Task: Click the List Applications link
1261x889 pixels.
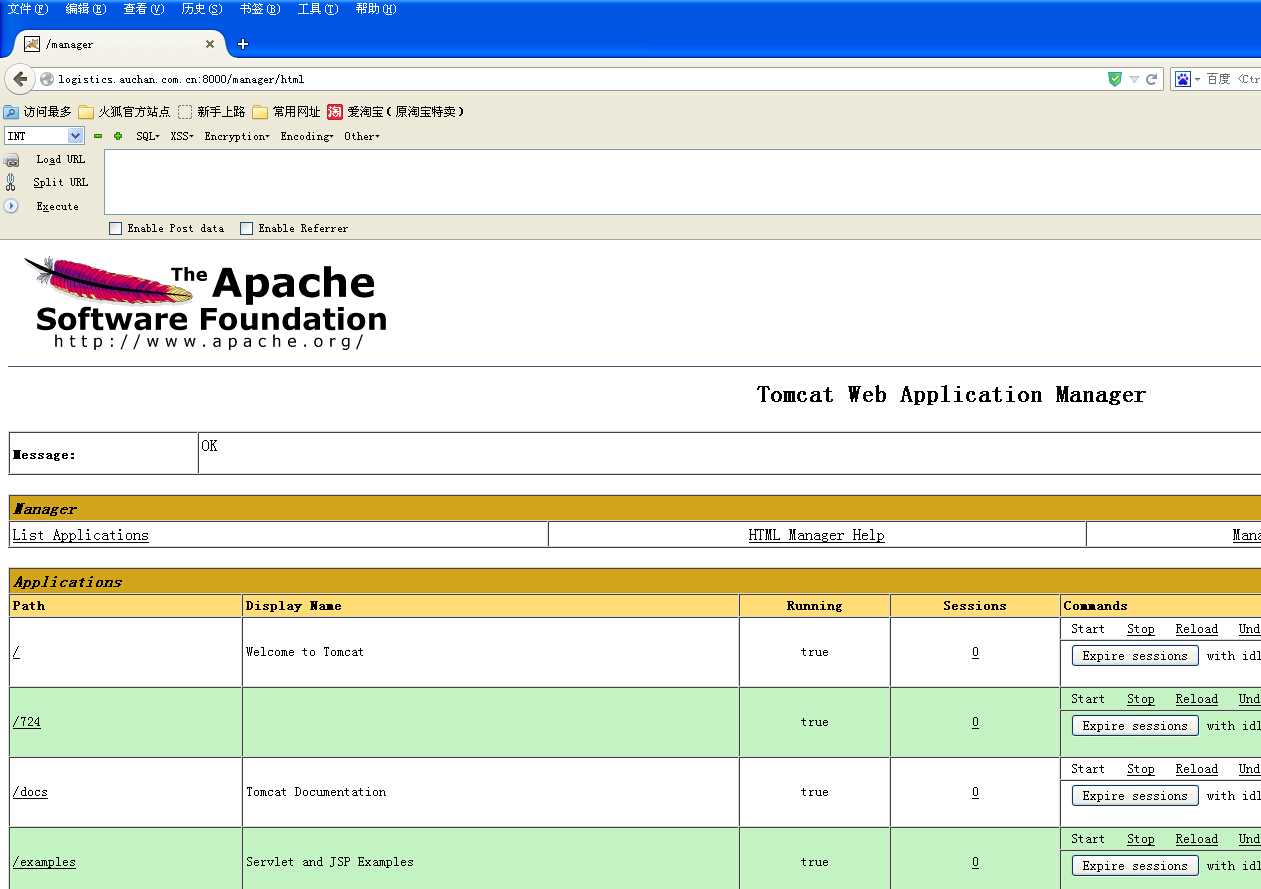Action: (80, 535)
